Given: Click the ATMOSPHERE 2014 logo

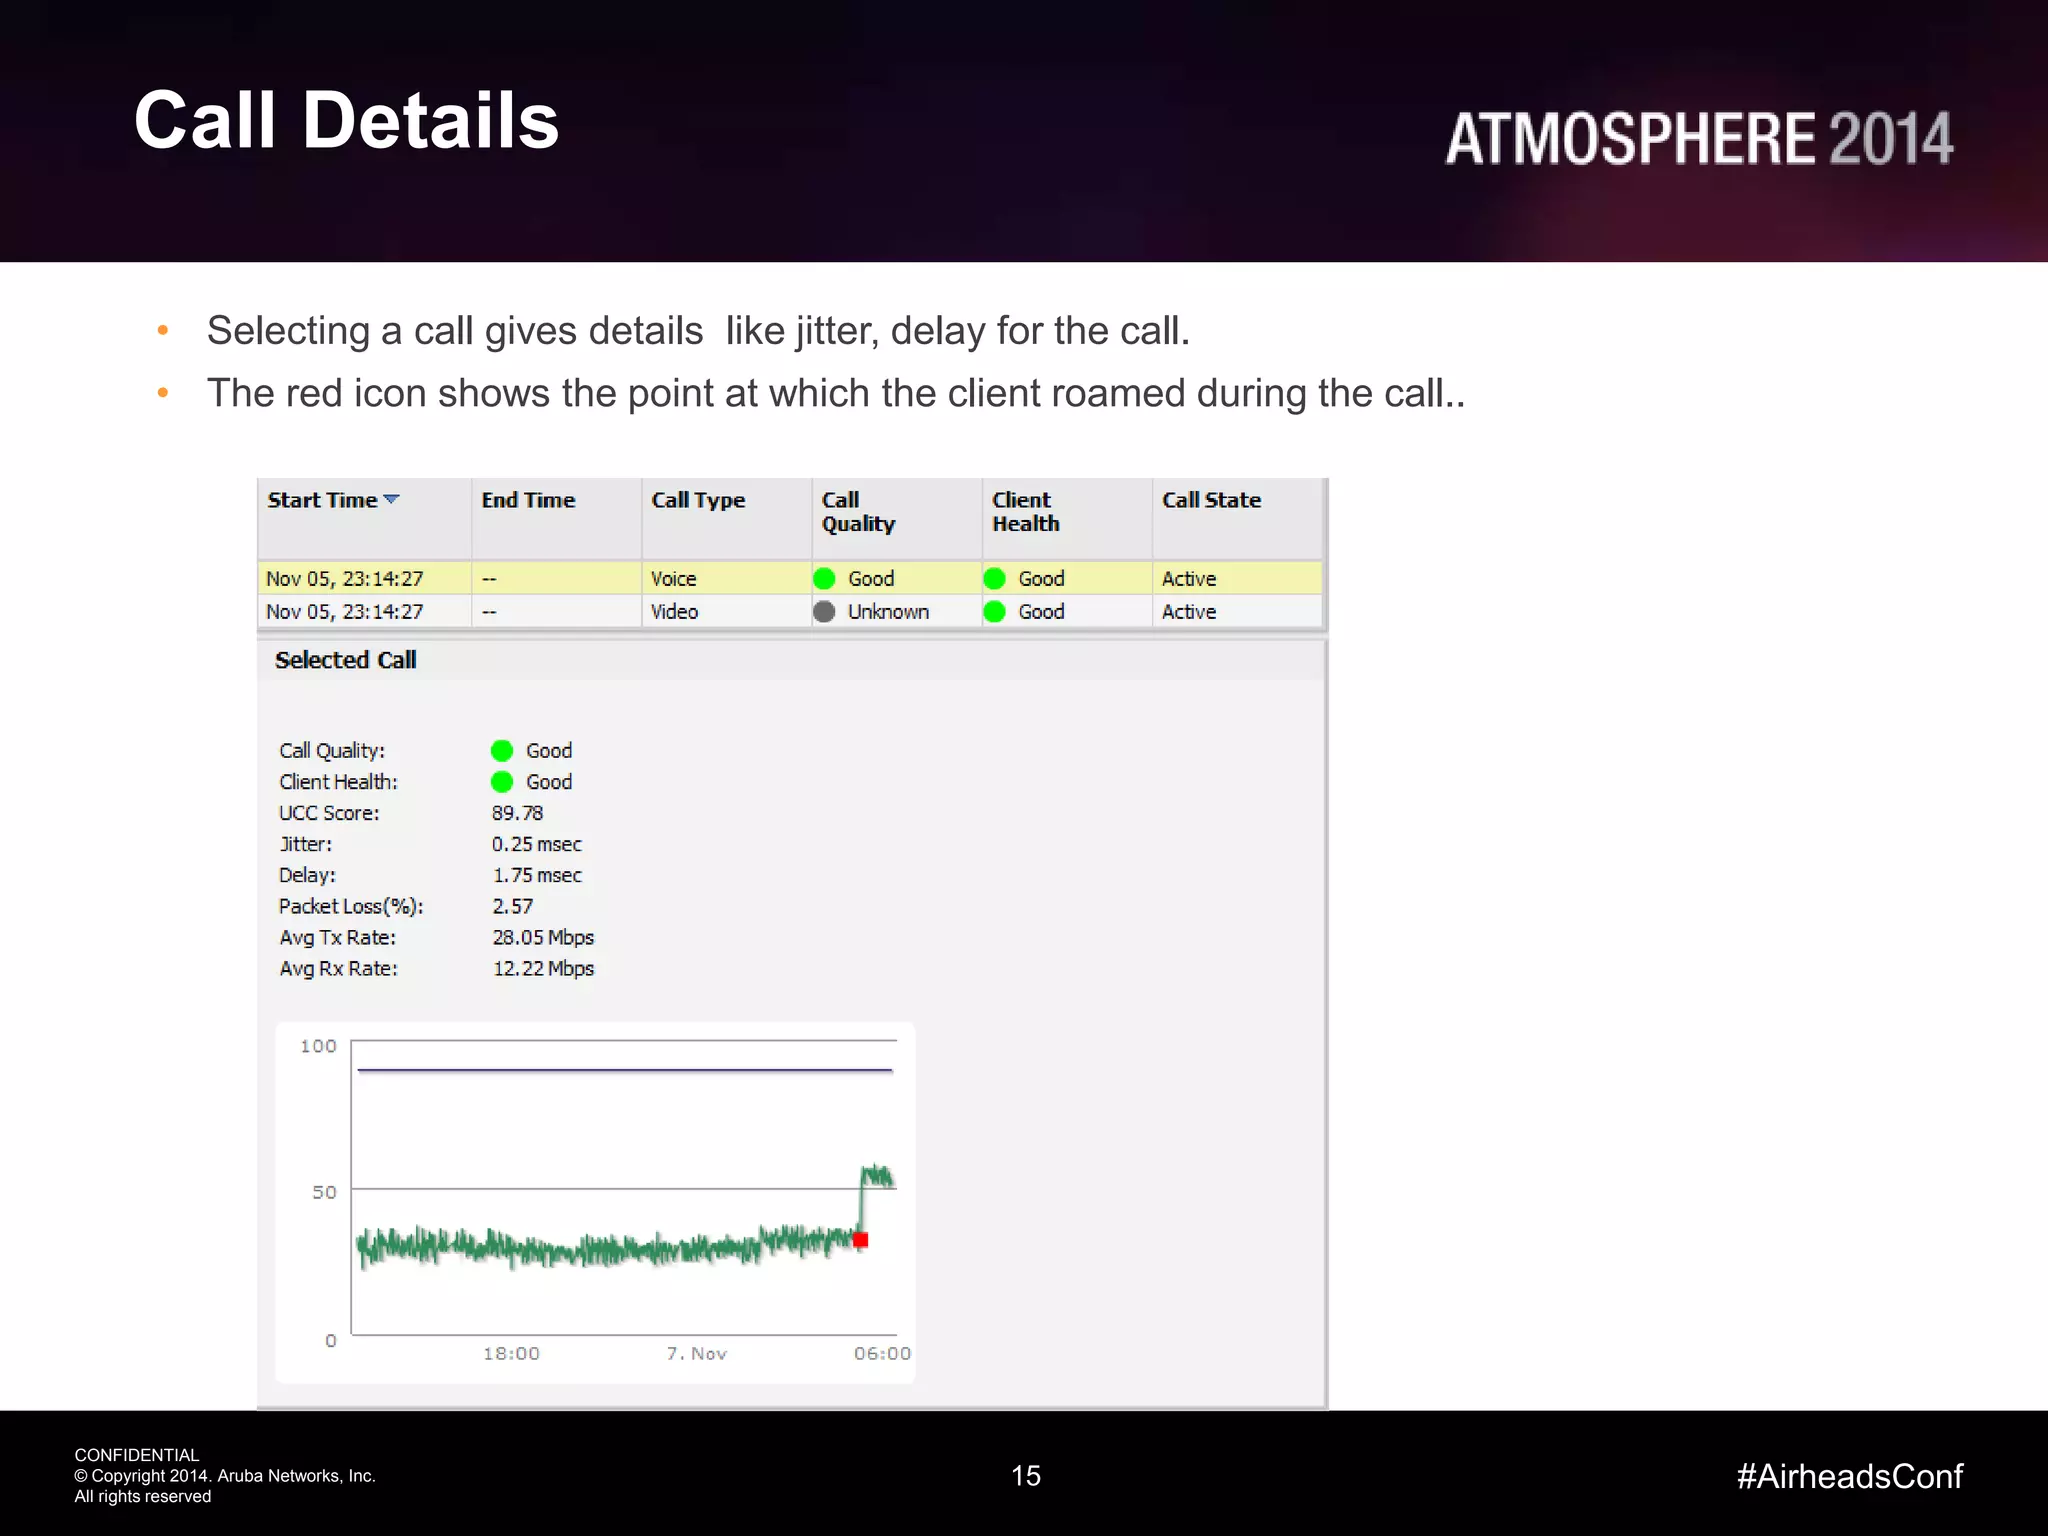Looking at the screenshot, I should pos(1698,138).
